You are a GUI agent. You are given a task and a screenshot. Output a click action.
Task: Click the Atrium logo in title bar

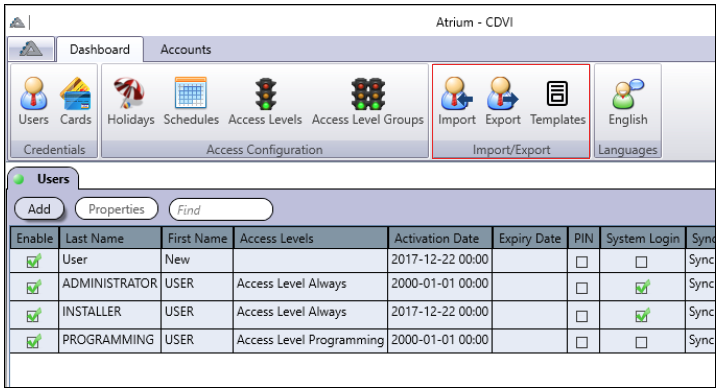pos(17,22)
